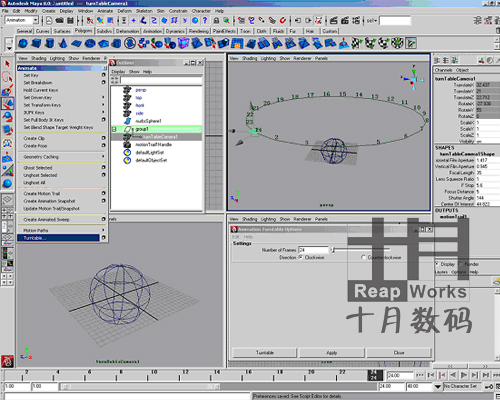Click the command line input field
The height and width of the screenshot is (400, 500).
click(127, 396)
